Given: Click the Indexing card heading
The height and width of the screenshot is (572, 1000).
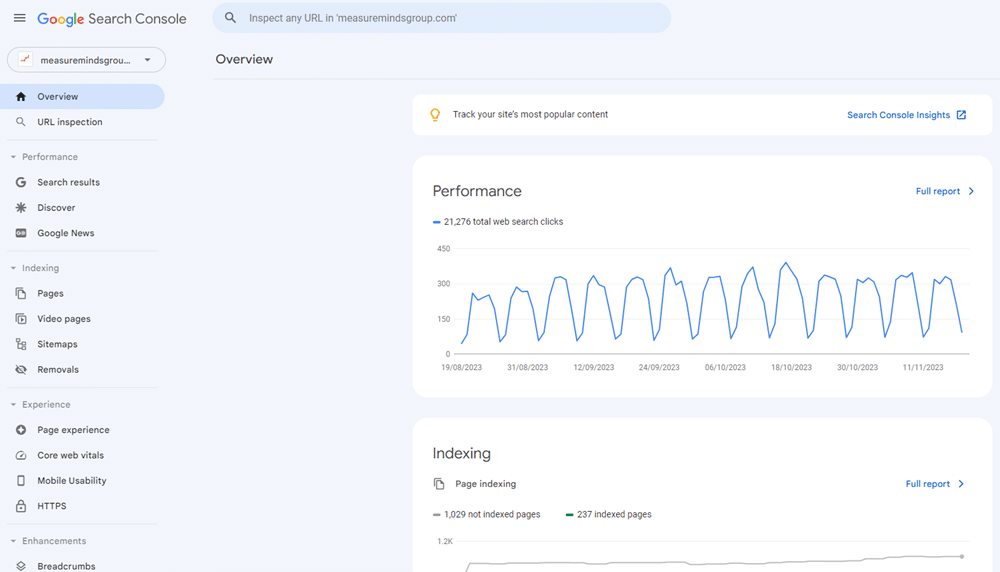Looking at the screenshot, I should tap(462, 453).
